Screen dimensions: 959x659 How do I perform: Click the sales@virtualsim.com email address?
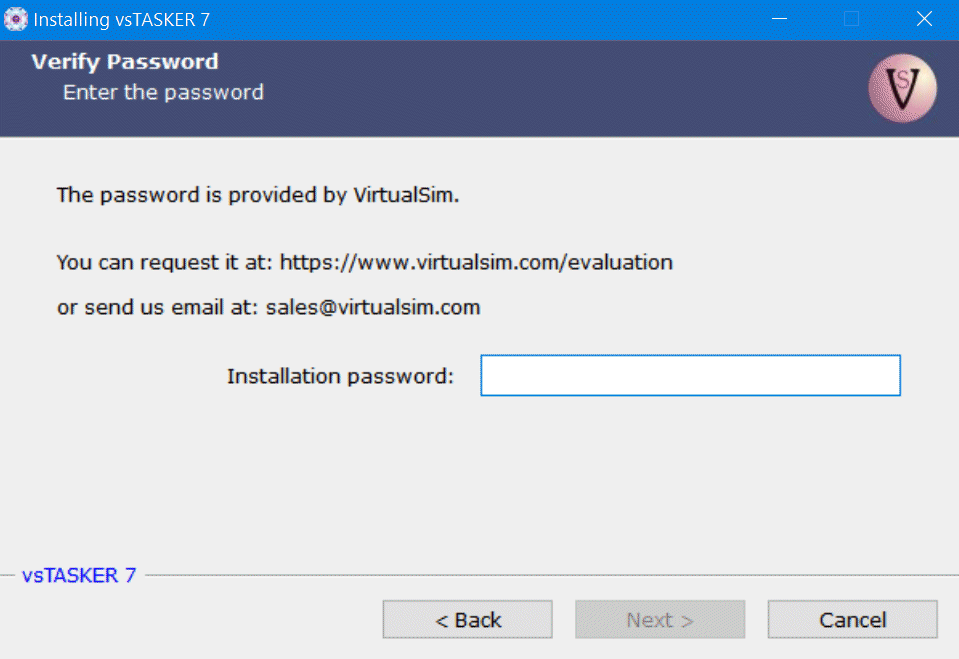point(373,308)
